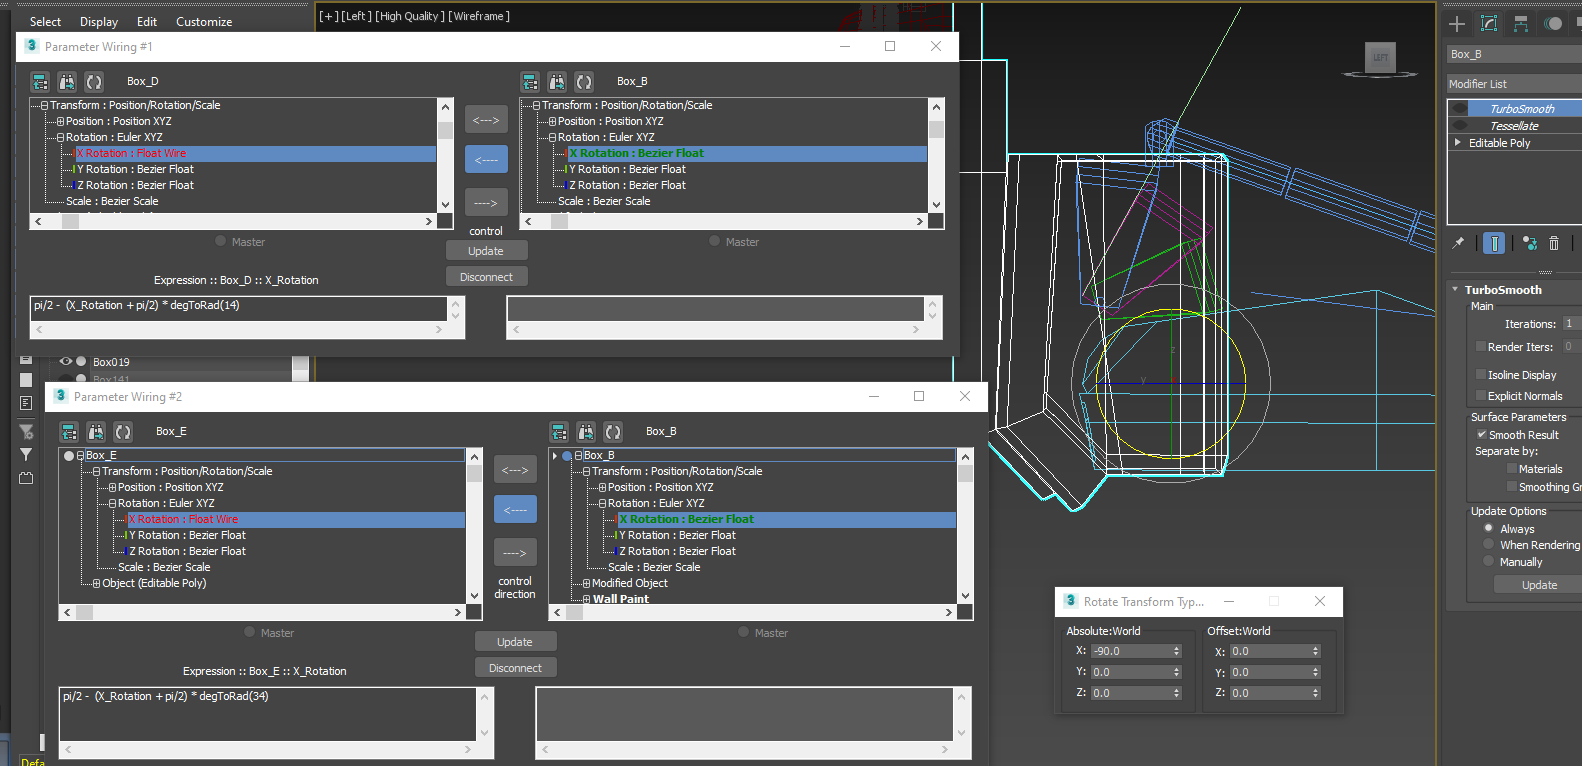Click the Pin Stack icon
The height and width of the screenshot is (766, 1582).
pyautogui.click(x=1458, y=243)
